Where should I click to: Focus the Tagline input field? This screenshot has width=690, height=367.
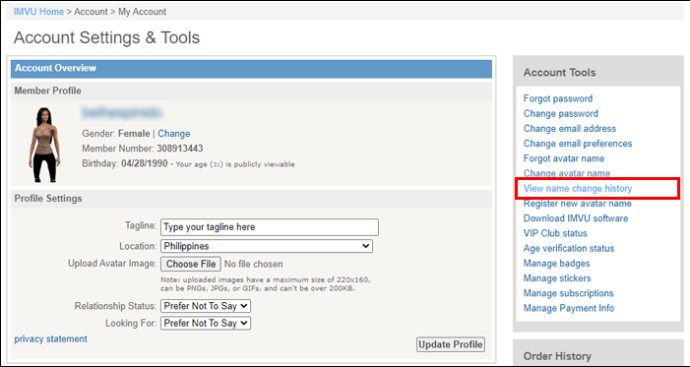(269, 227)
